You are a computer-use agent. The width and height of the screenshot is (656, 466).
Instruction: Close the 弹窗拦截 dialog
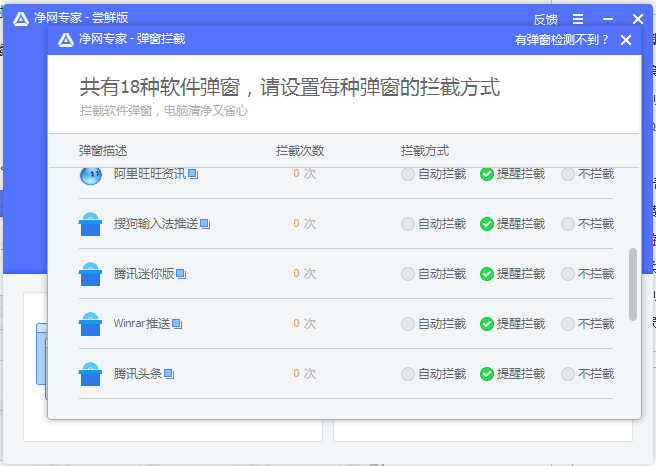click(x=626, y=40)
